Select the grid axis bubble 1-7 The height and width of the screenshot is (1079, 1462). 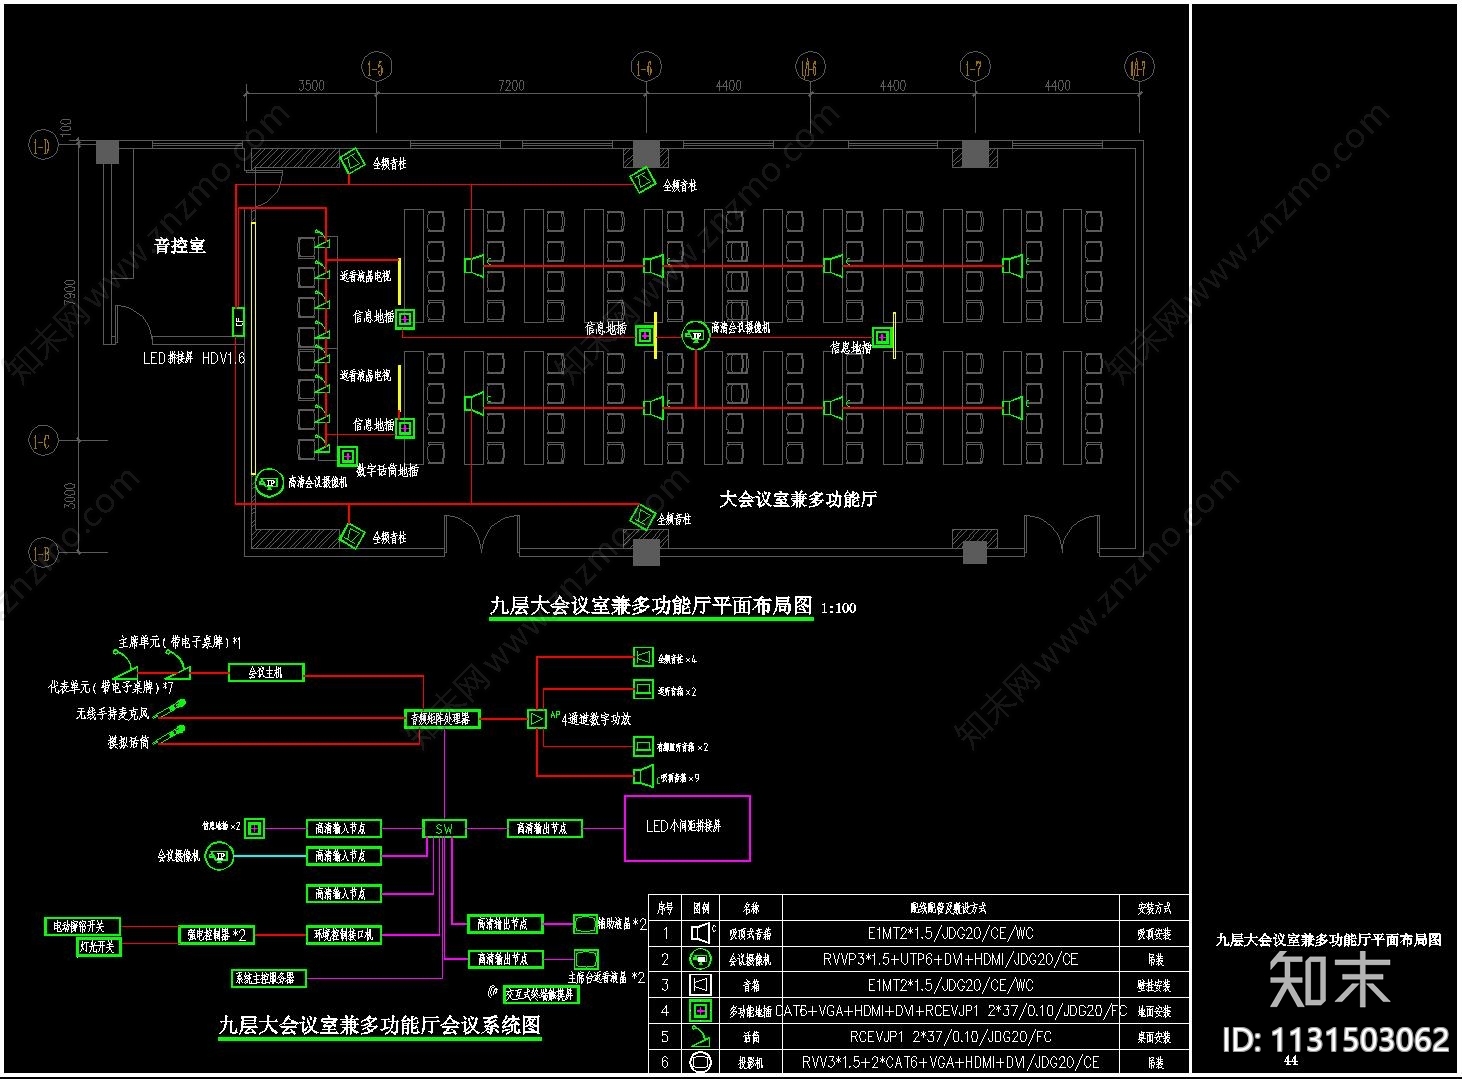(973, 68)
